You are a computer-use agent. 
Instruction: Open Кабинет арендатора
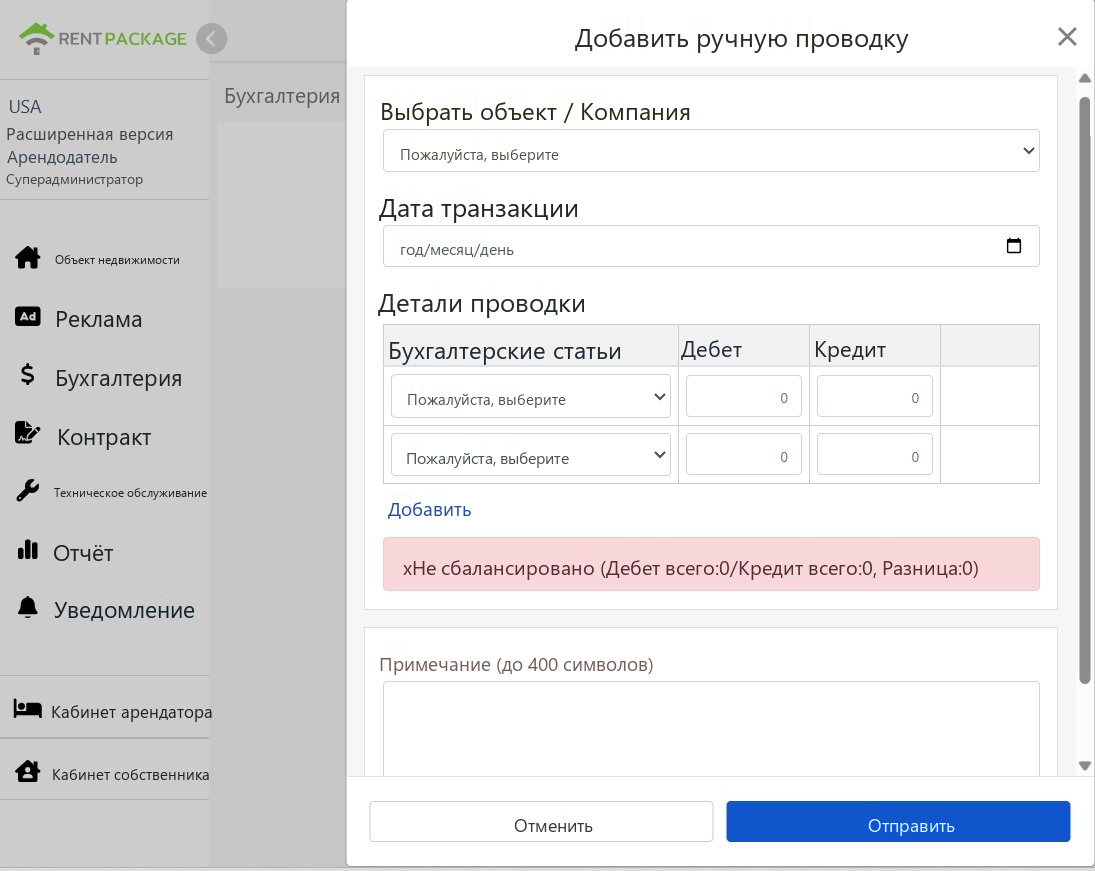[x=131, y=712]
